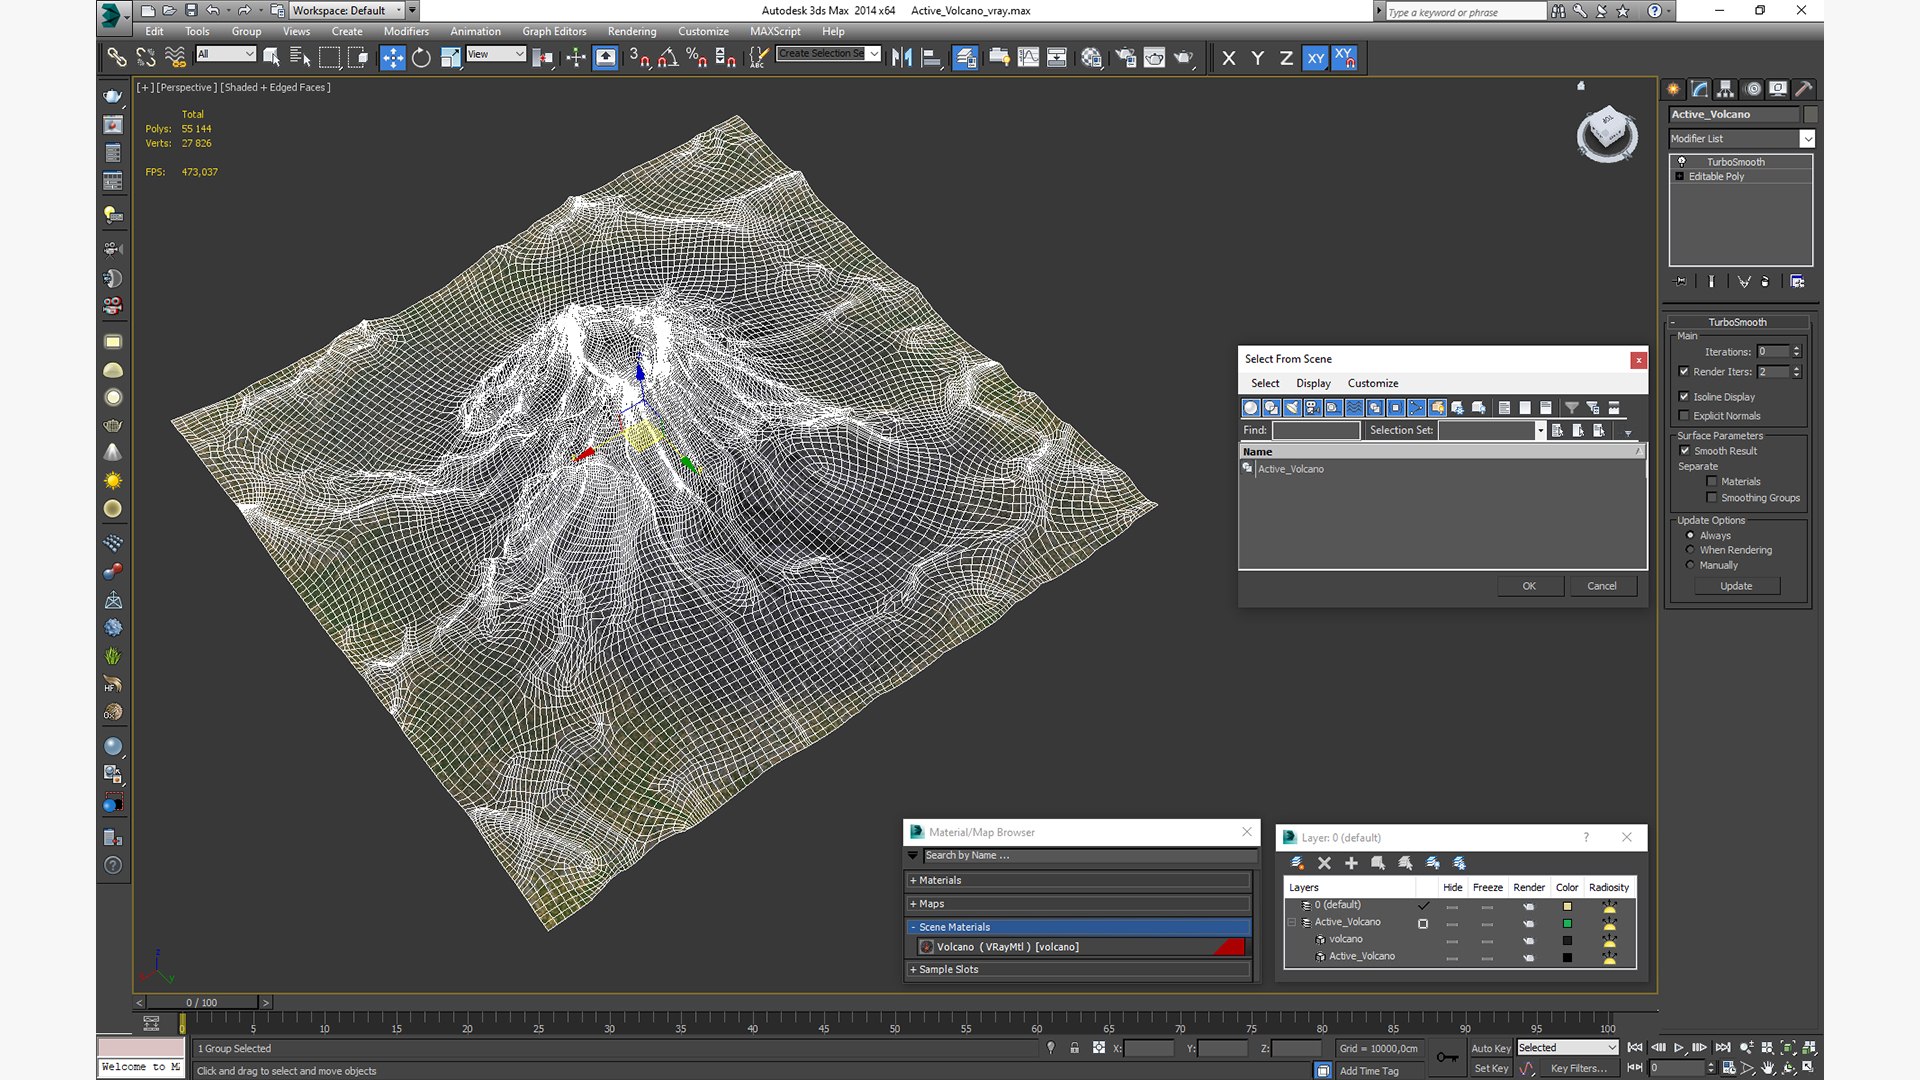Click Create New Layer icon in Layer dialog
Screen dimensions: 1920x1080
[x=1297, y=863]
